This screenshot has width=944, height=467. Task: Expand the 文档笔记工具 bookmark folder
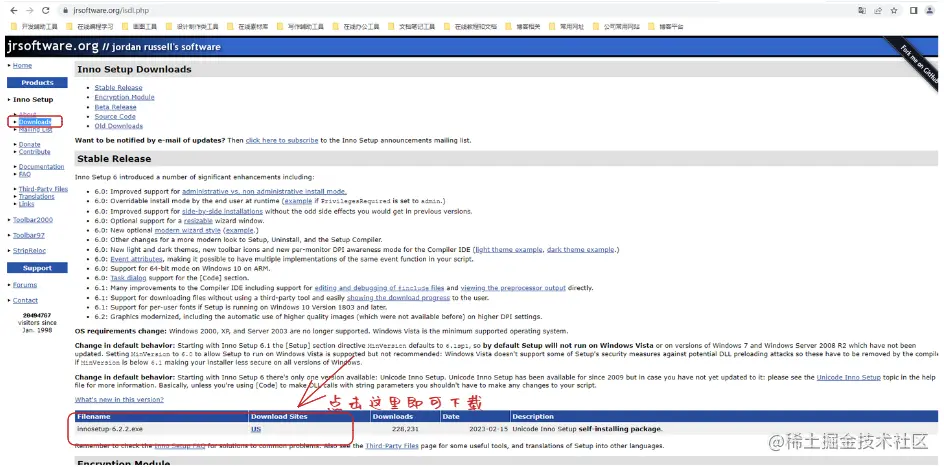point(411,26)
